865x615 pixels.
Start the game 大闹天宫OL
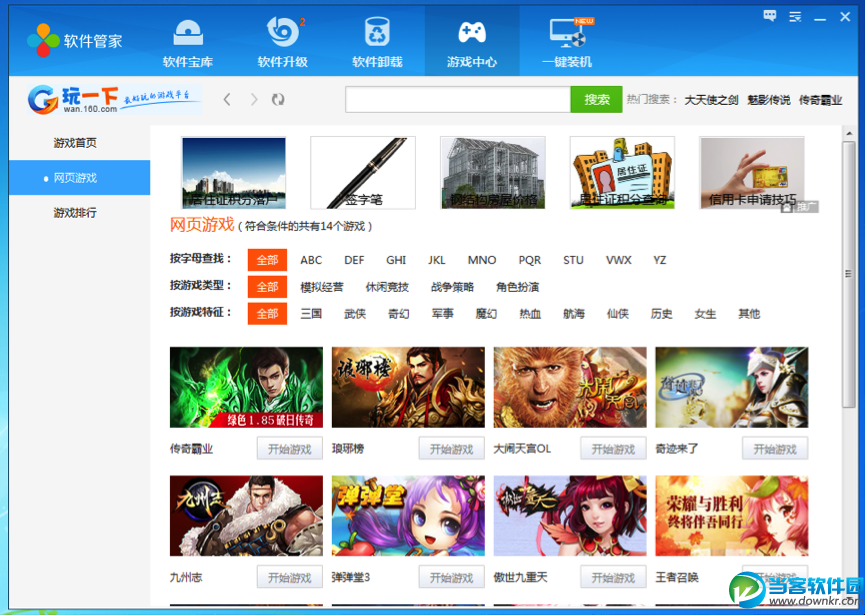[x=613, y=449]
